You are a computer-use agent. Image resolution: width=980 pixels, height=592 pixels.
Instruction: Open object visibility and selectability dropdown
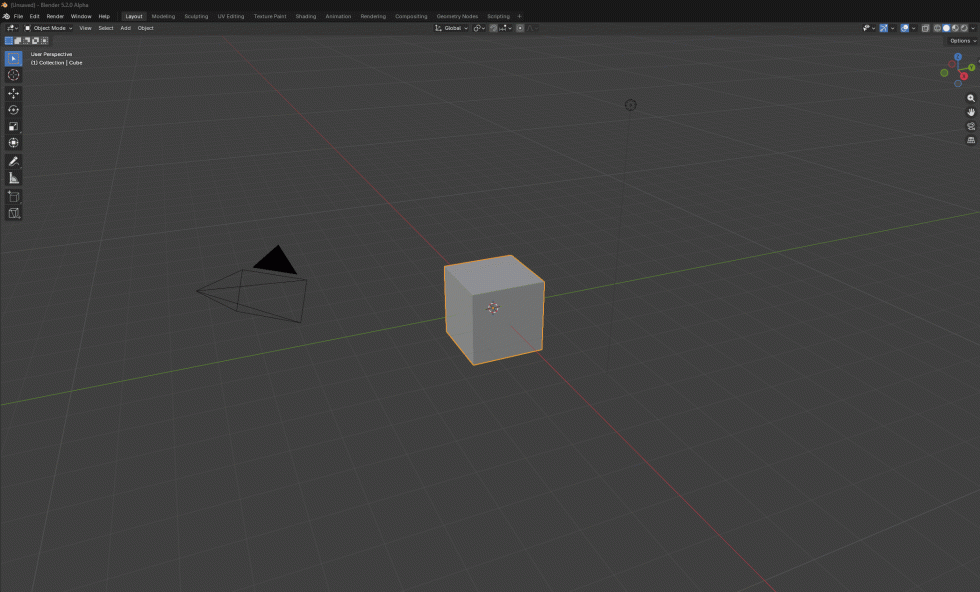coord(869,28)
